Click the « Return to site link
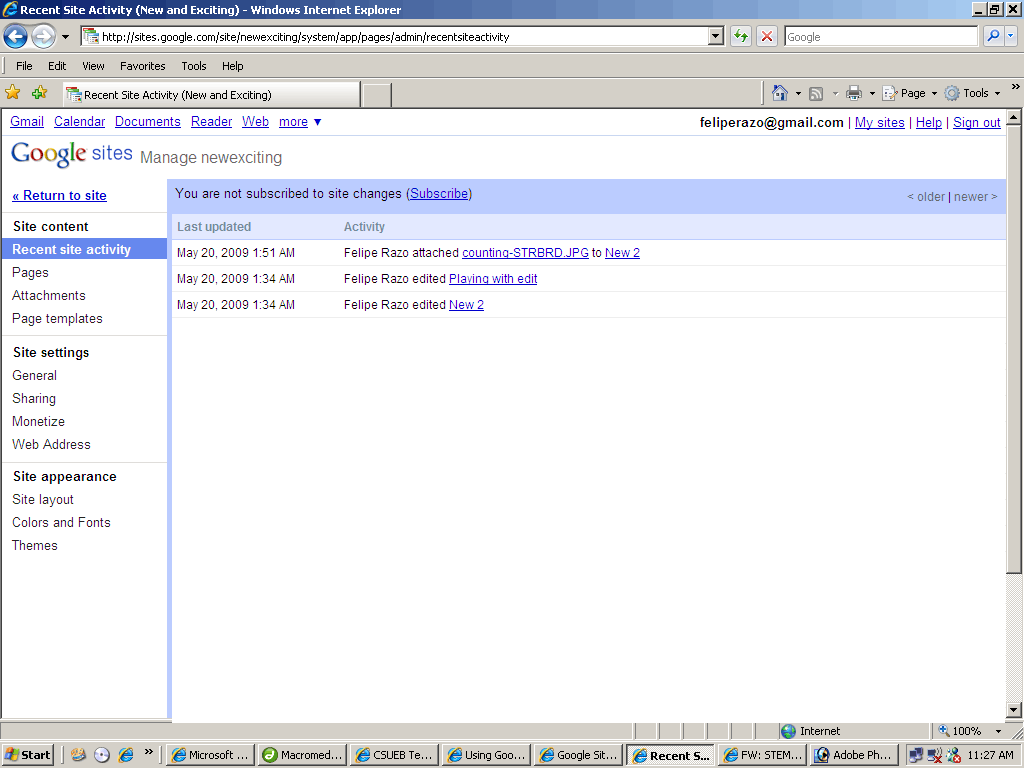The width and height of the screenshot is (1024, 768). point(59,195)
